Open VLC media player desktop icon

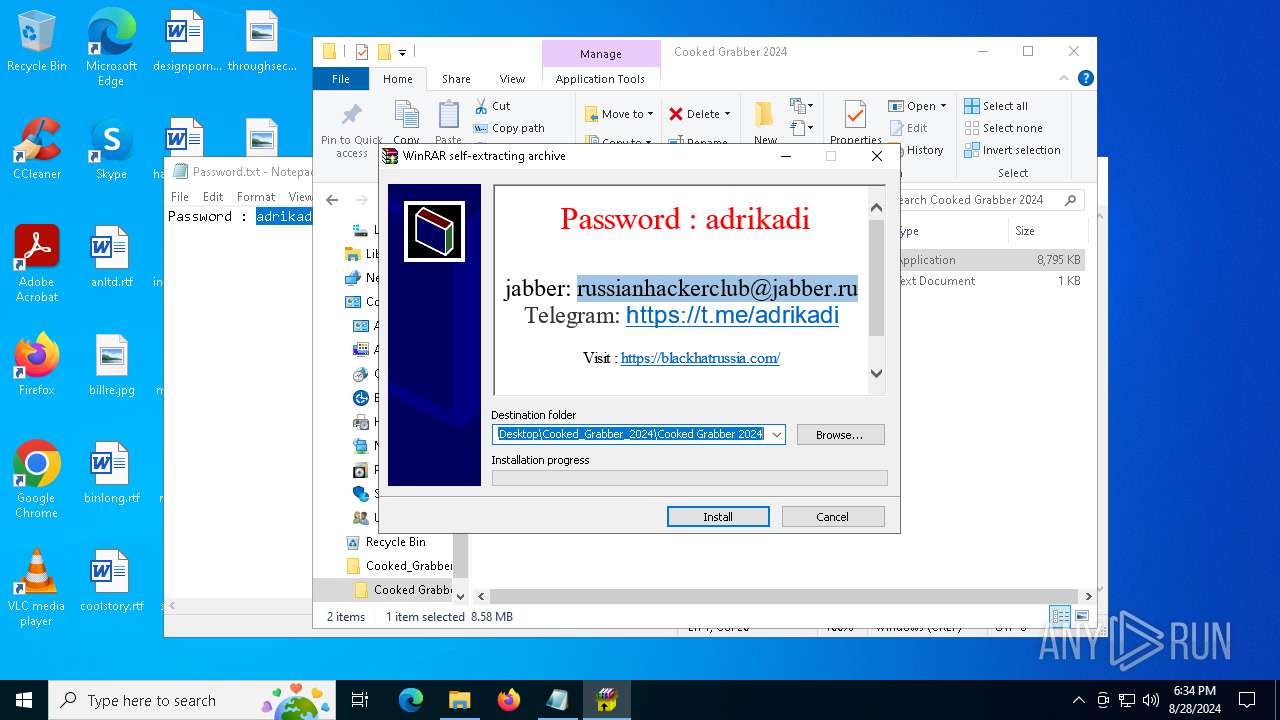point(37,588)
